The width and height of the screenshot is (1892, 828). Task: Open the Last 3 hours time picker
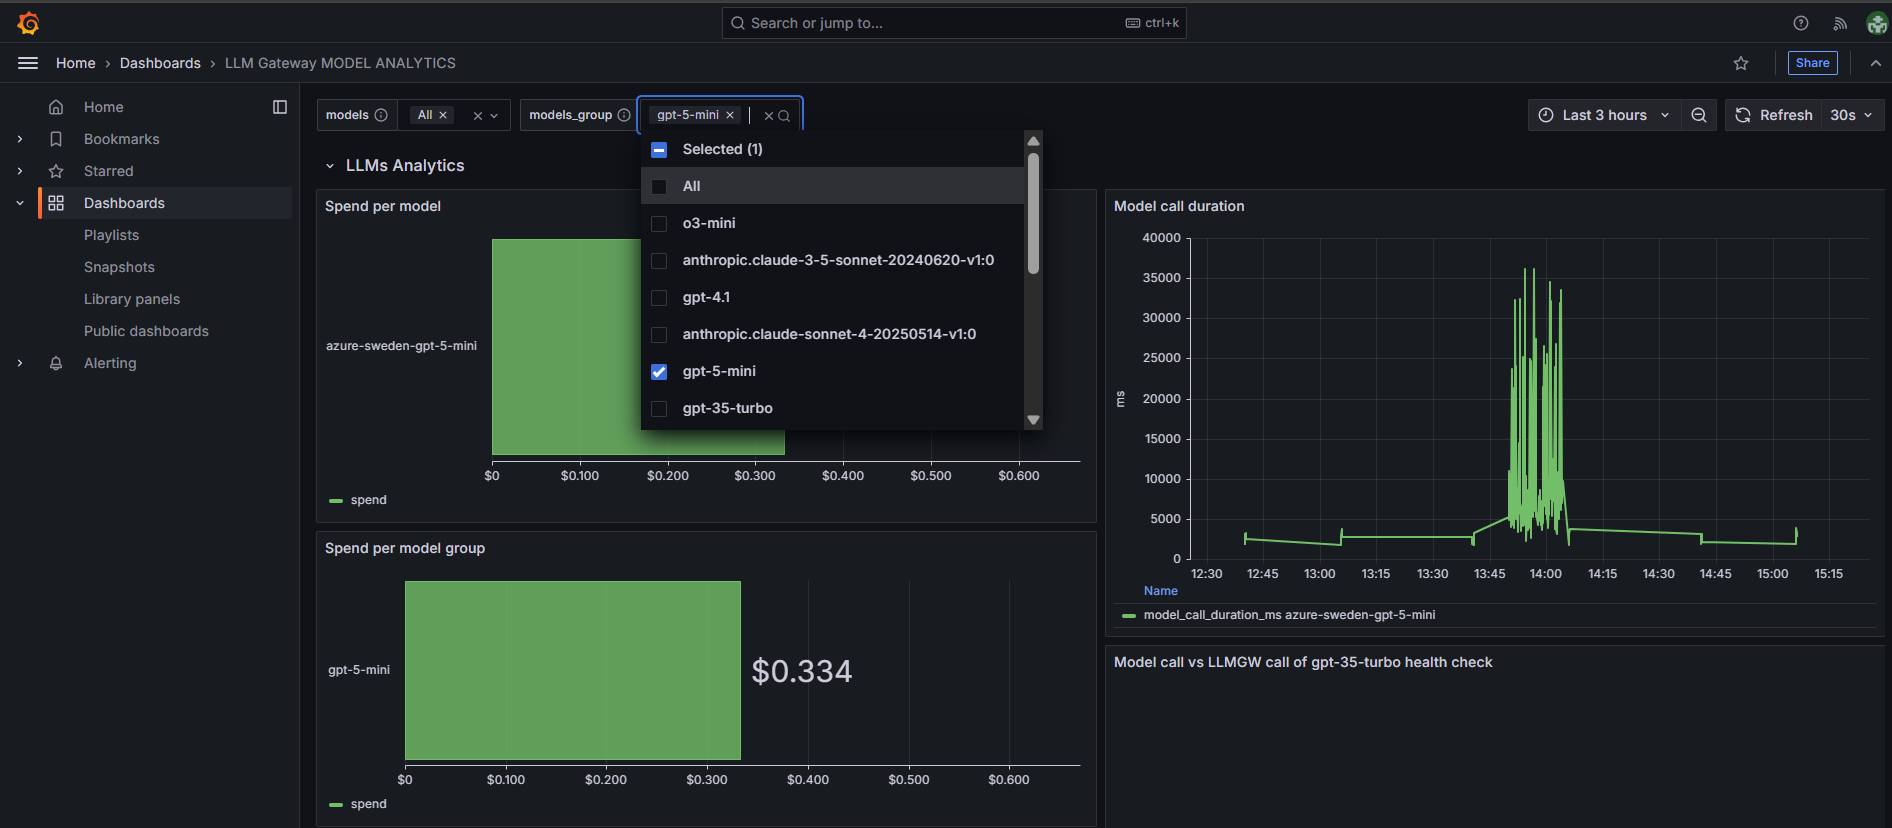pos(1603,115)
